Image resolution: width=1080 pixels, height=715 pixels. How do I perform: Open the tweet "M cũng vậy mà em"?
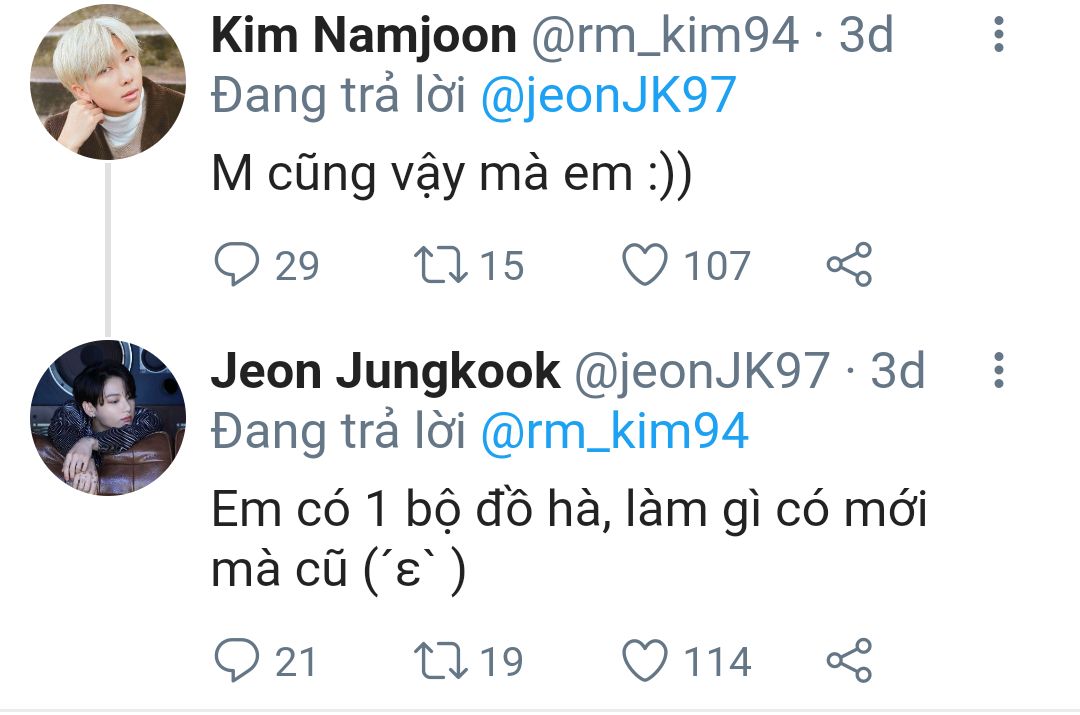[x=451, y=176]
